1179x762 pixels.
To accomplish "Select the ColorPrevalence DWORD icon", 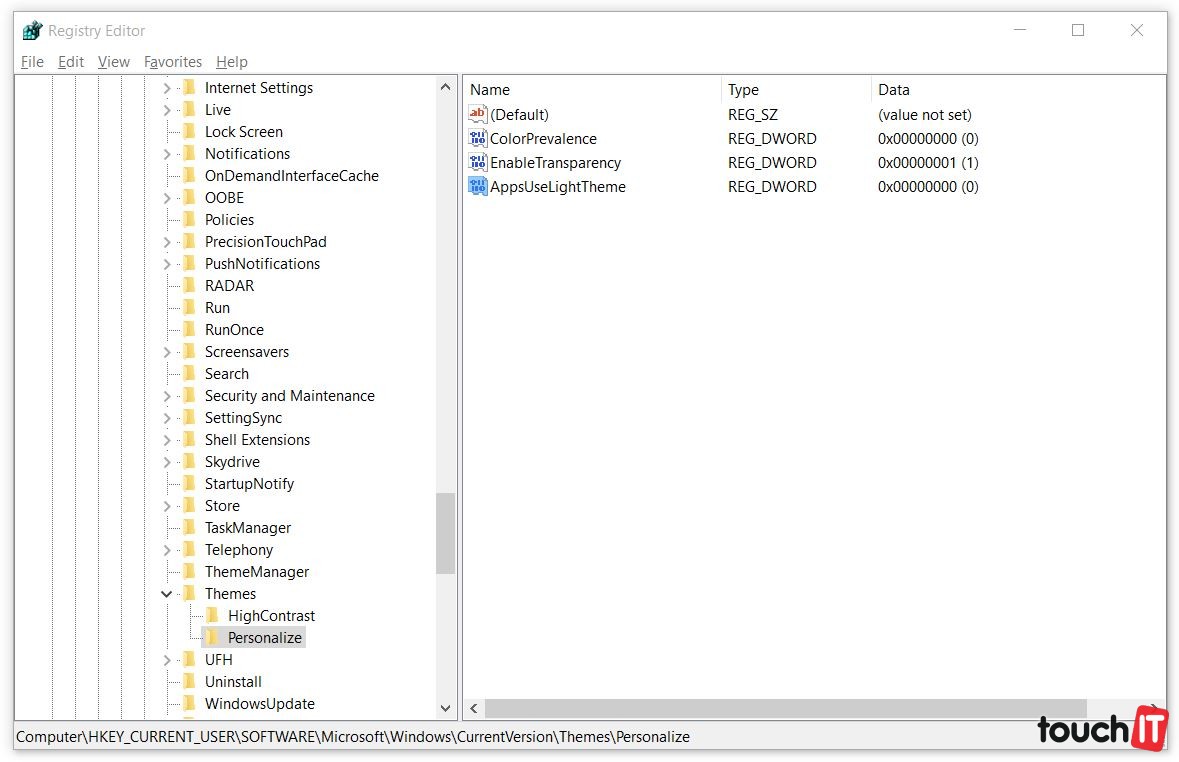I will click(477, 139).
